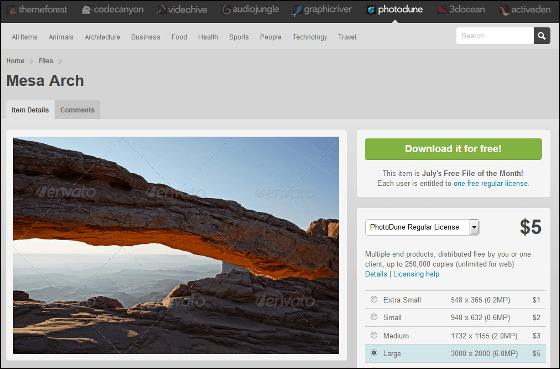Browse the Sports category

coord(239,37)
